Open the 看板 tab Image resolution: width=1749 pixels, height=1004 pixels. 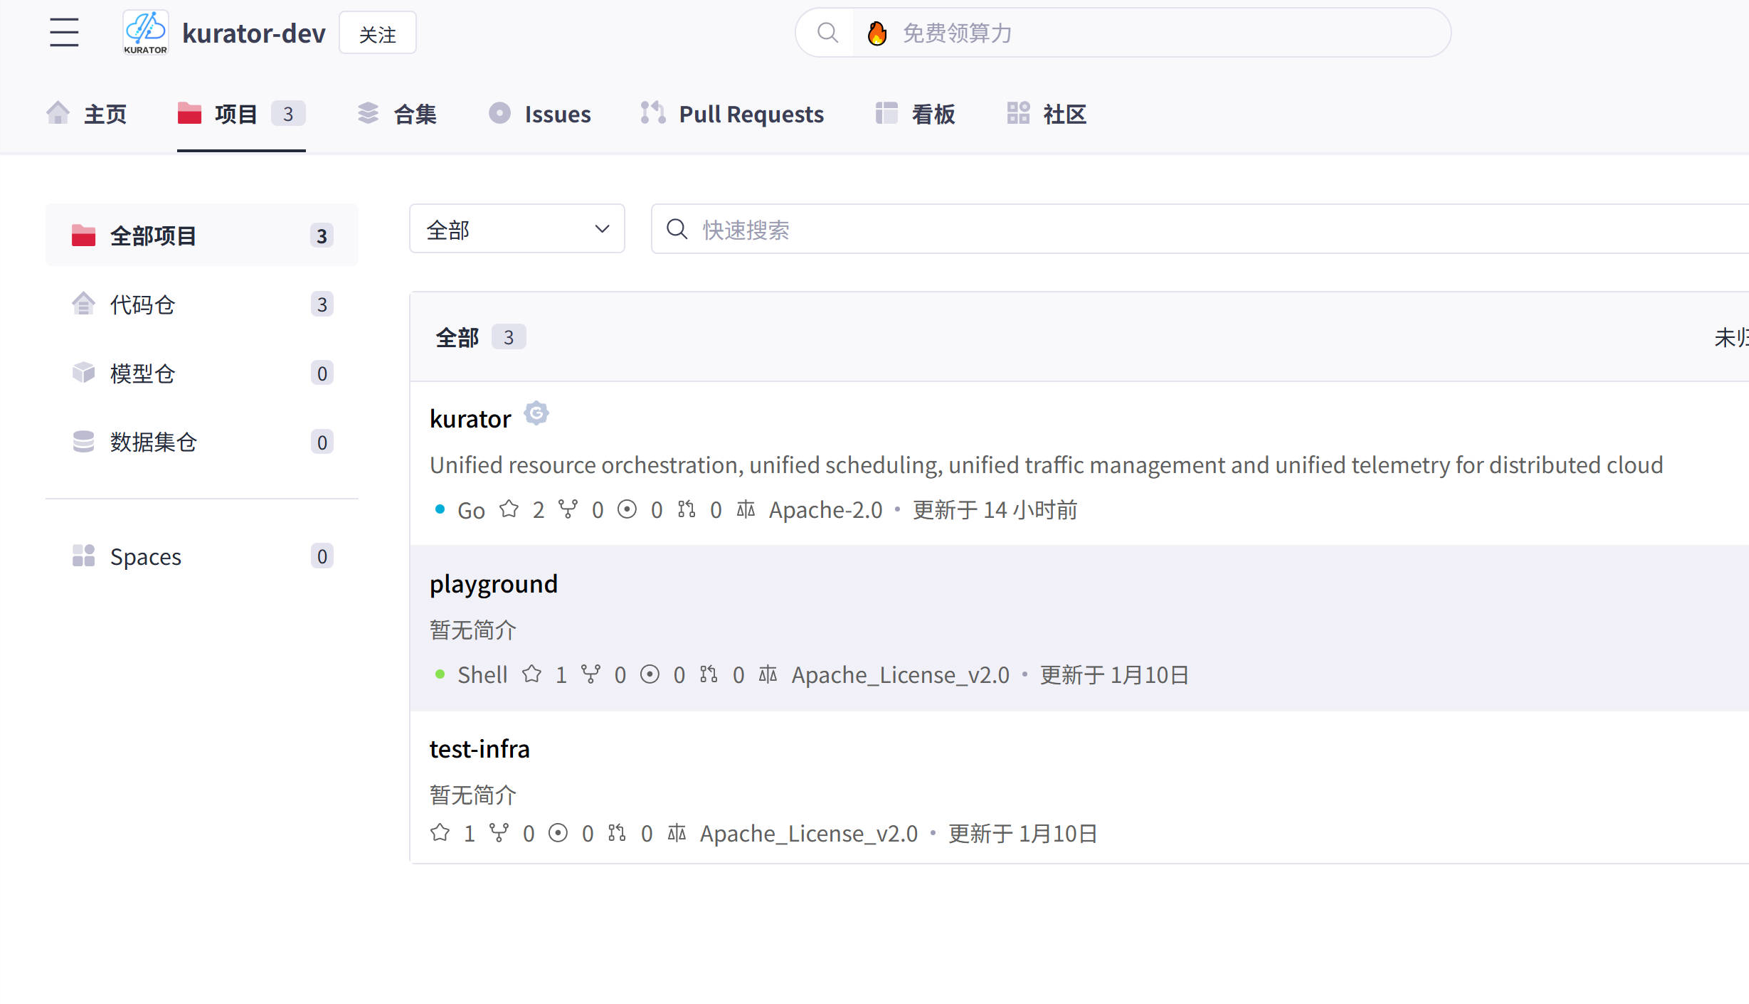click(915, 114)
